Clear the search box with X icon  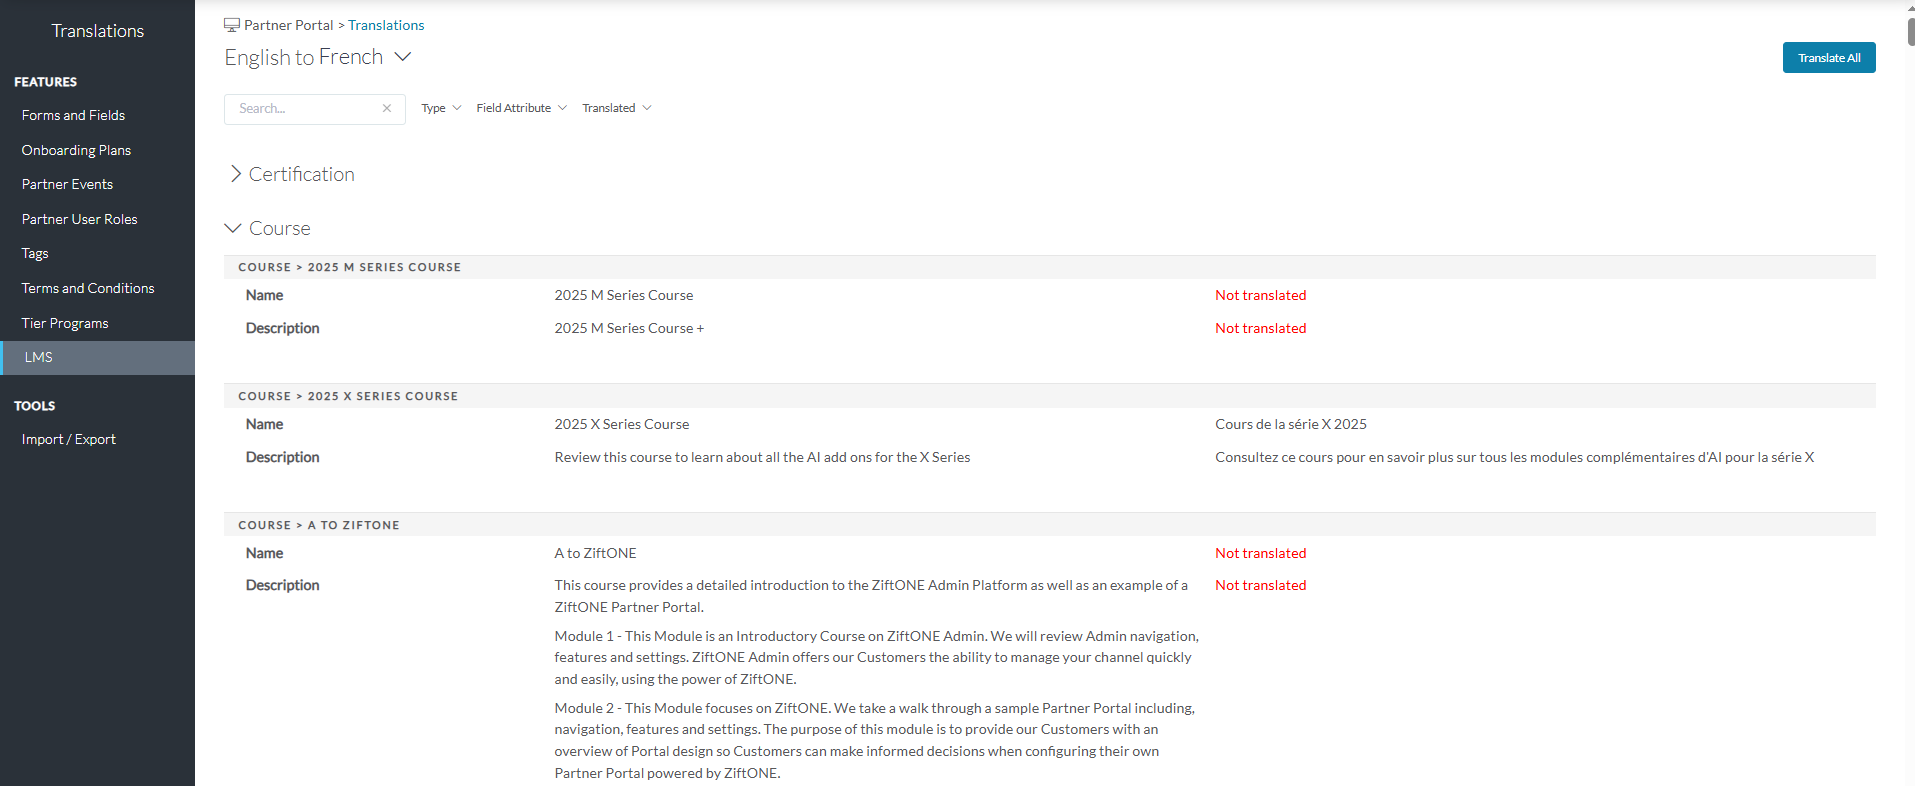pos(387,108)
